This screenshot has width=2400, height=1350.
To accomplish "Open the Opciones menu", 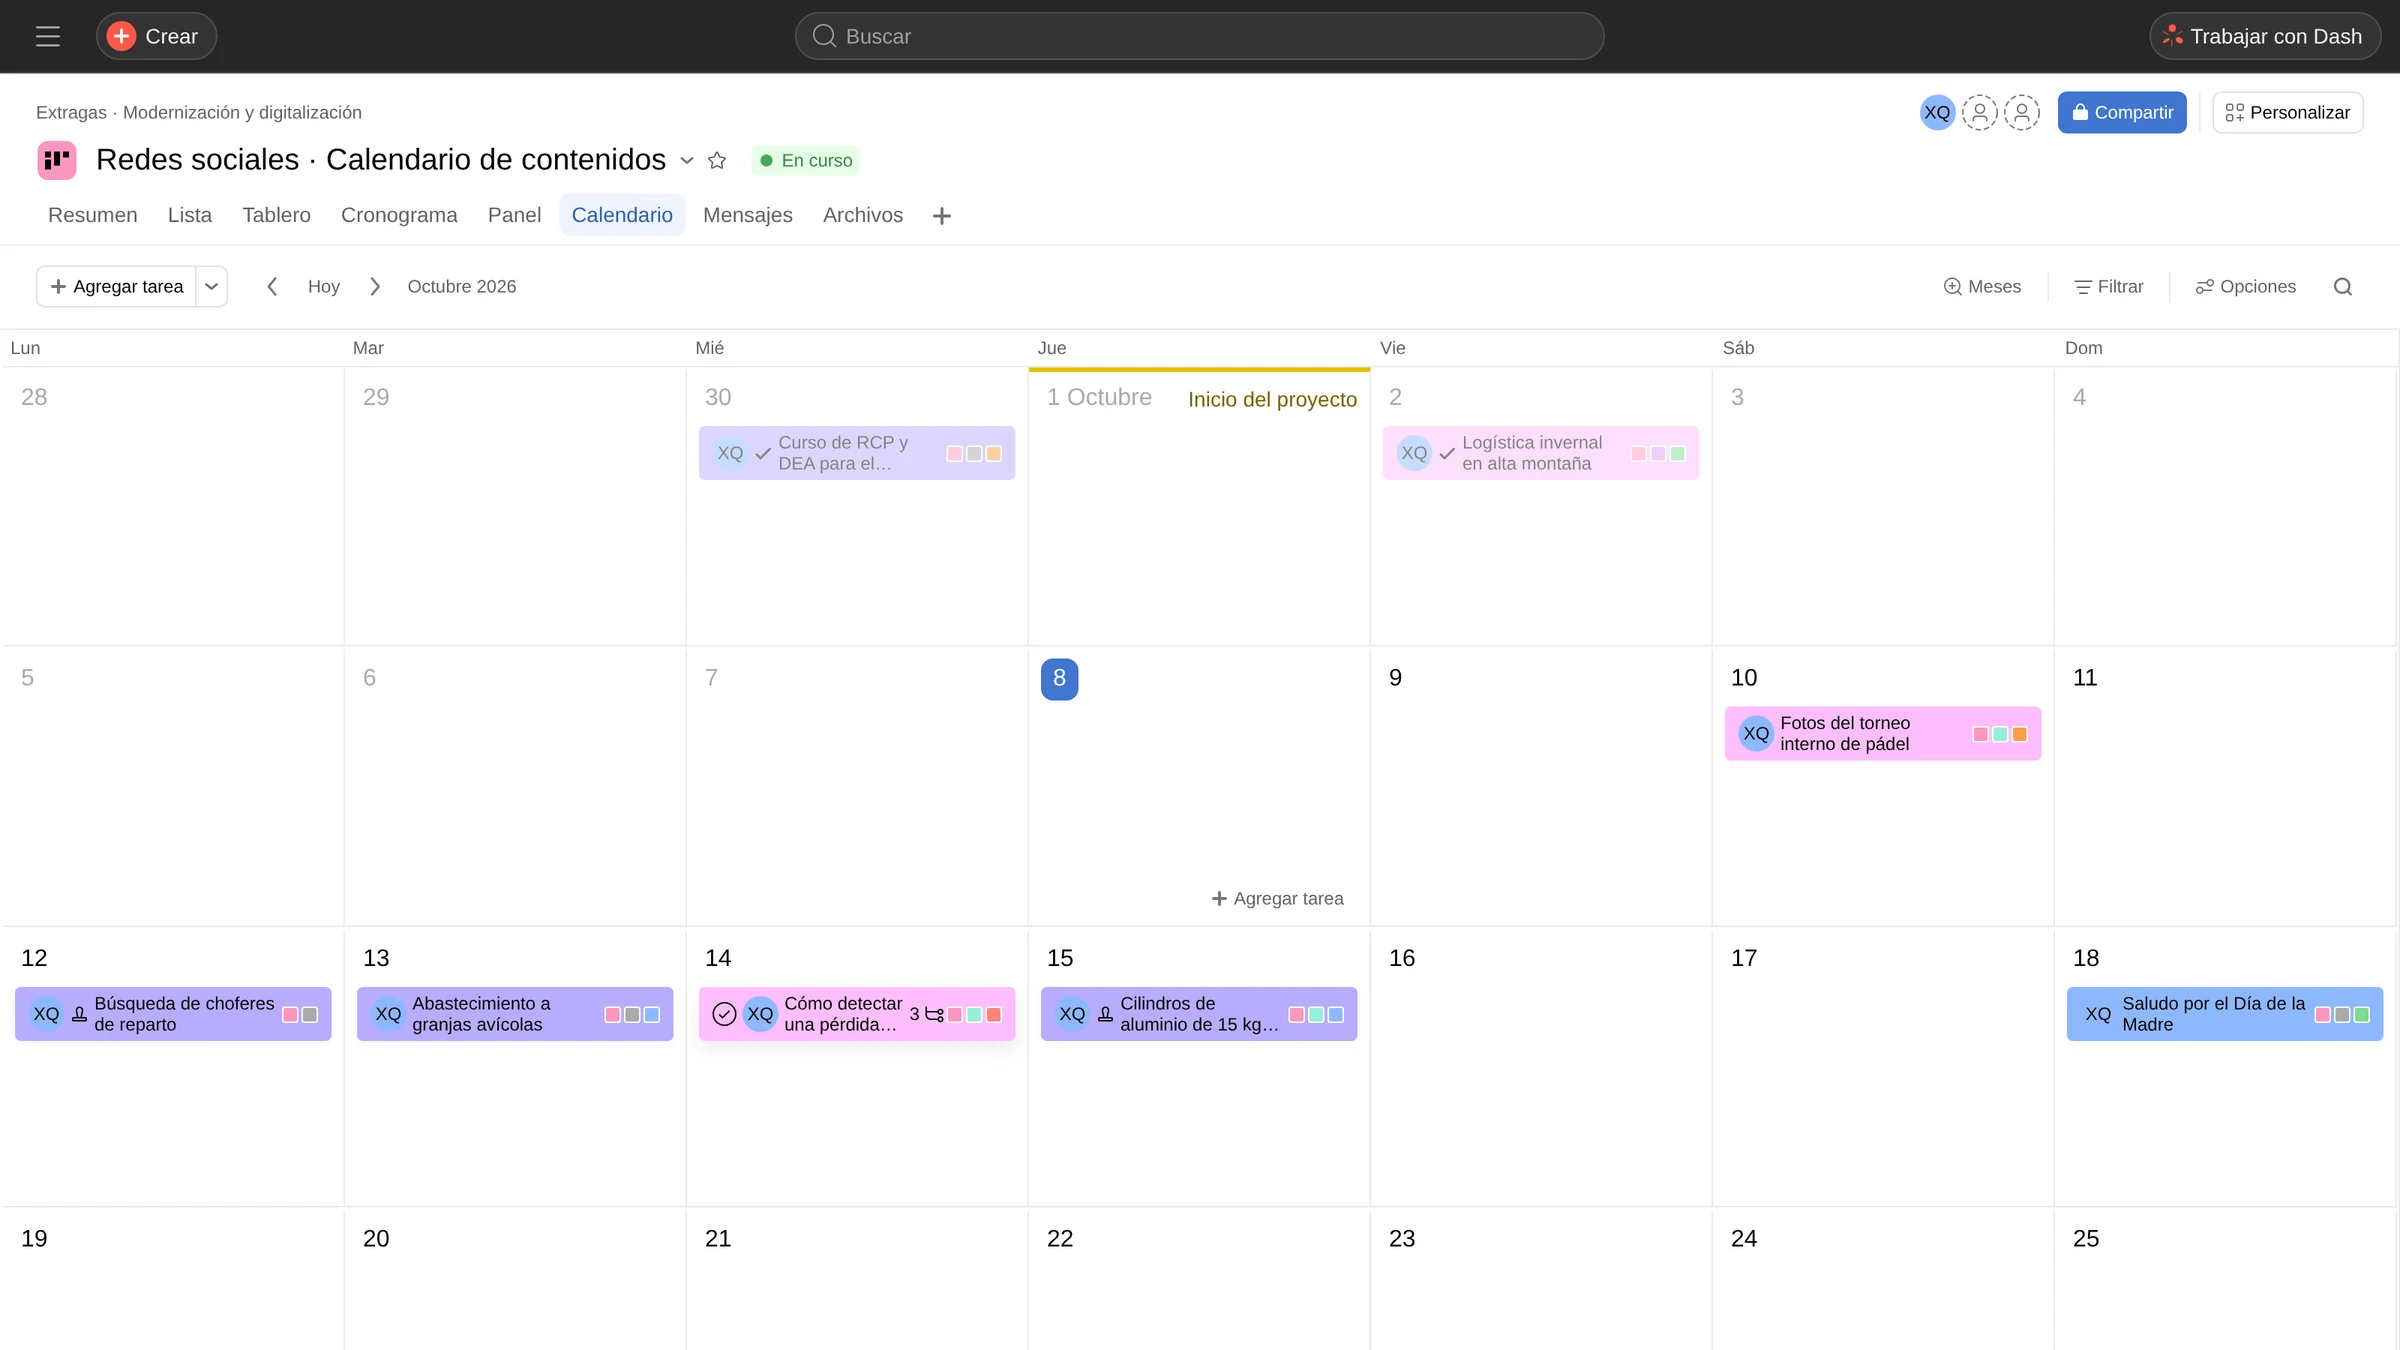I will pyautogui.click(x=2245, y=287).
